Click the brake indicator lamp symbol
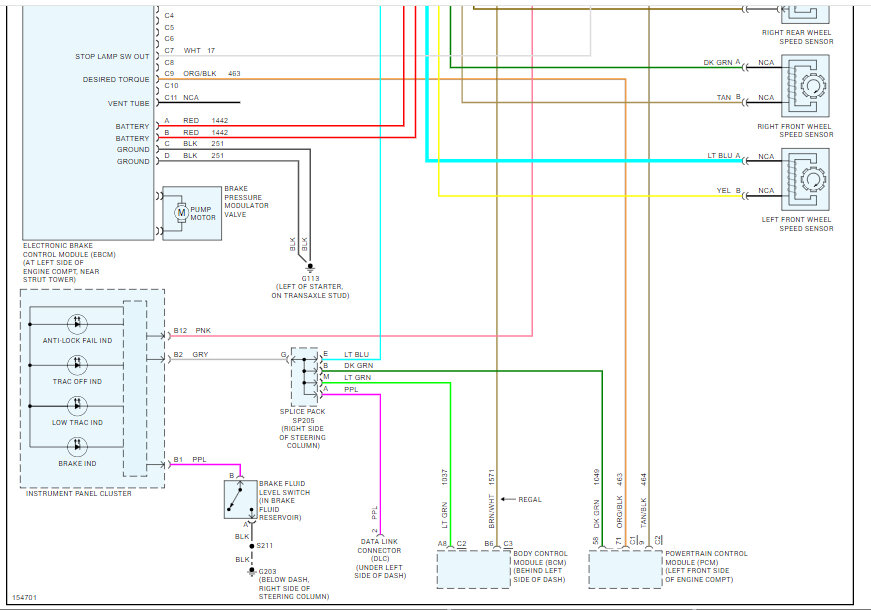This screenshot has width=871, height=610. (x=77, y=447)
